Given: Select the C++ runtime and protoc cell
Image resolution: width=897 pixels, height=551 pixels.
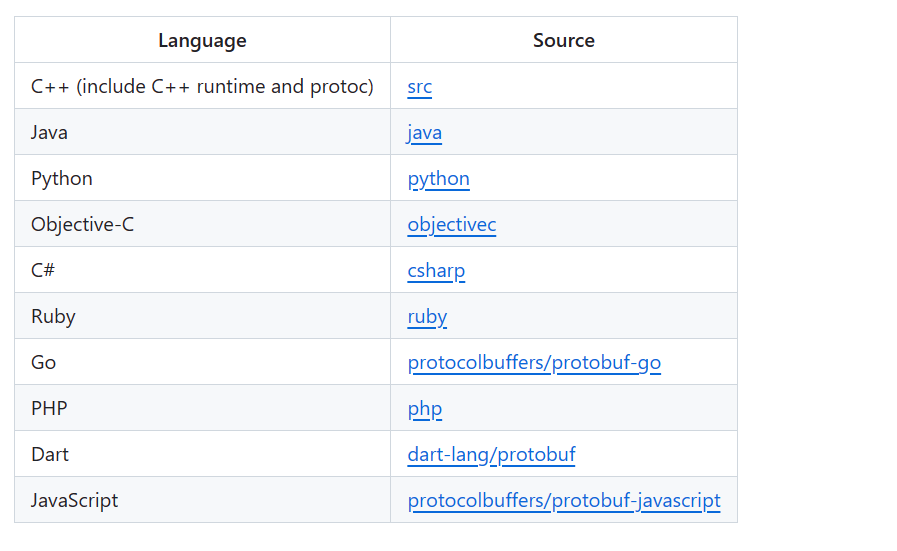Looking at the screenshot, I should (x=202, y=87).
